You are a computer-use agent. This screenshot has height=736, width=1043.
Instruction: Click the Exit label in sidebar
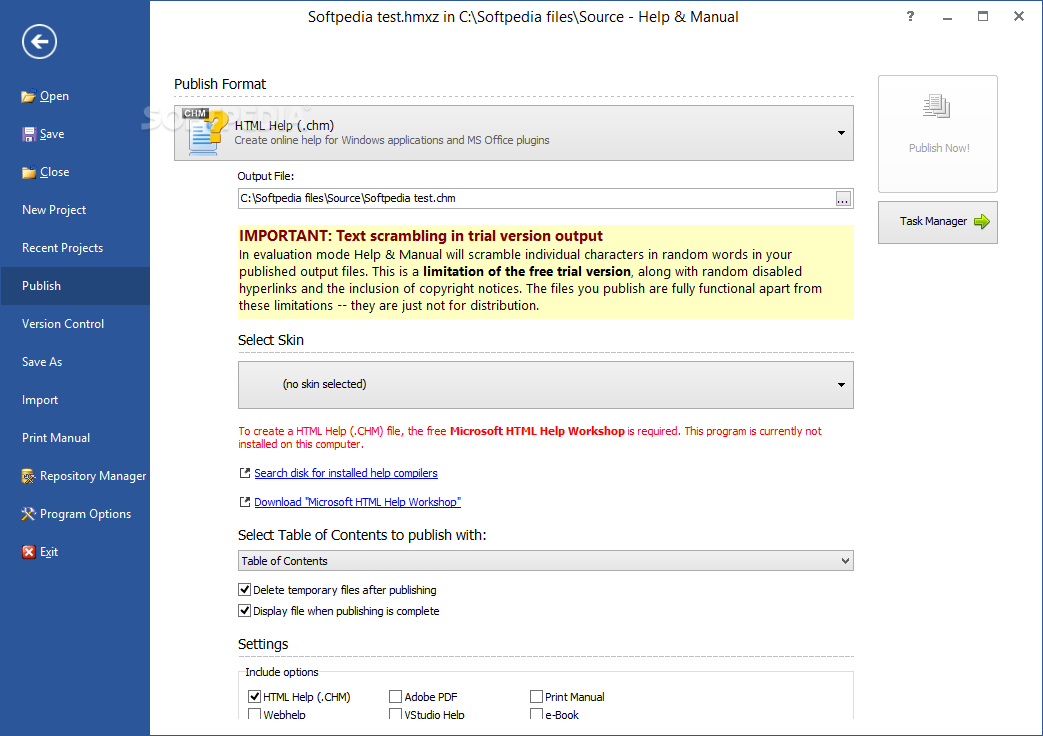pos(49,552)
